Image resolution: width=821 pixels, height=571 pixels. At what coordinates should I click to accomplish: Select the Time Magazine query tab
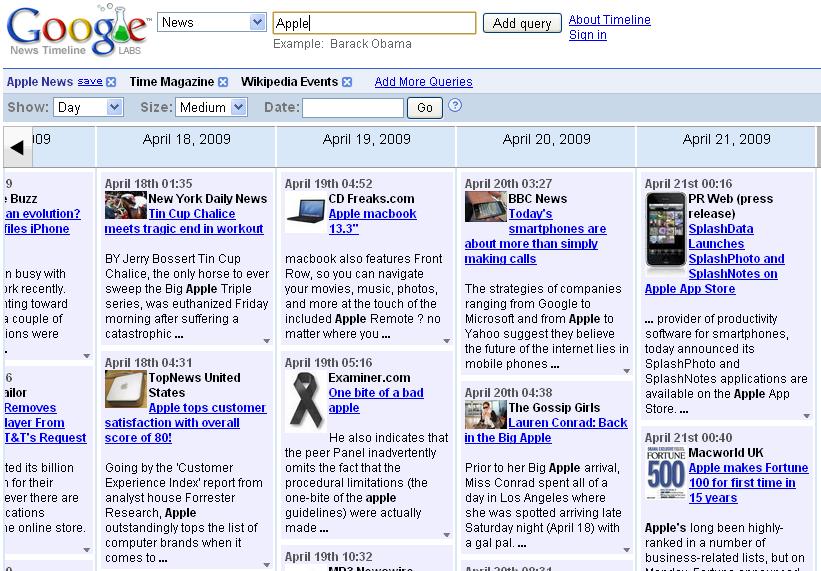coord(172,82)
